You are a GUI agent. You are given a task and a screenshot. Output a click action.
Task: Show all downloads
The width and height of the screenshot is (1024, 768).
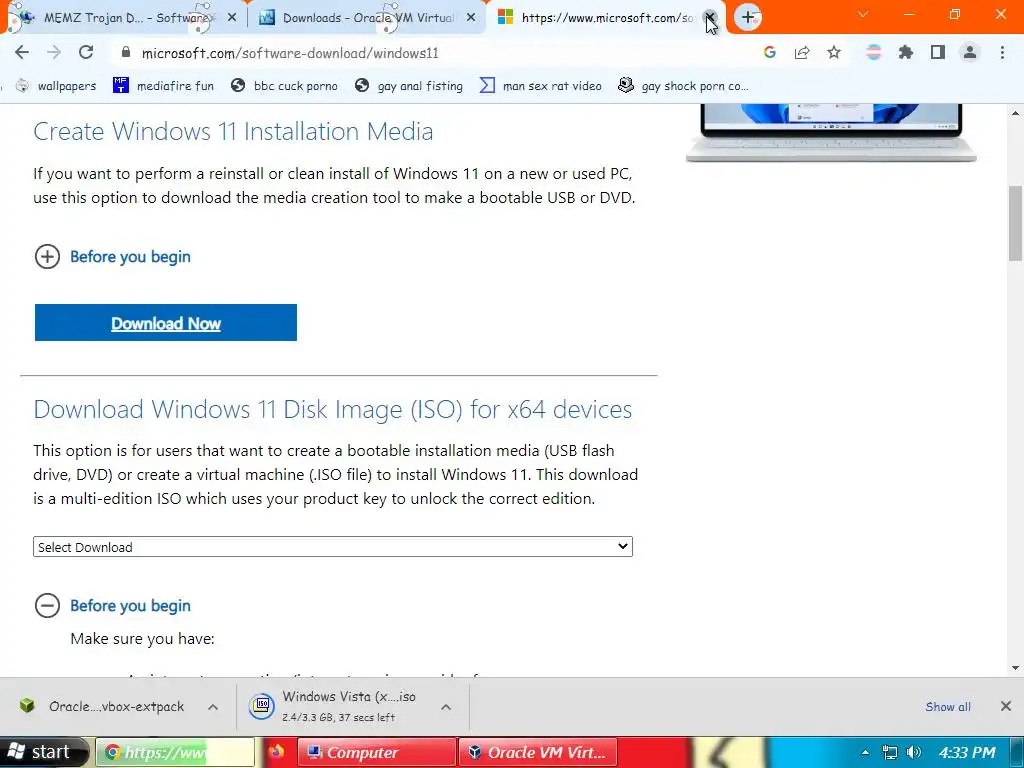(948, 707)
